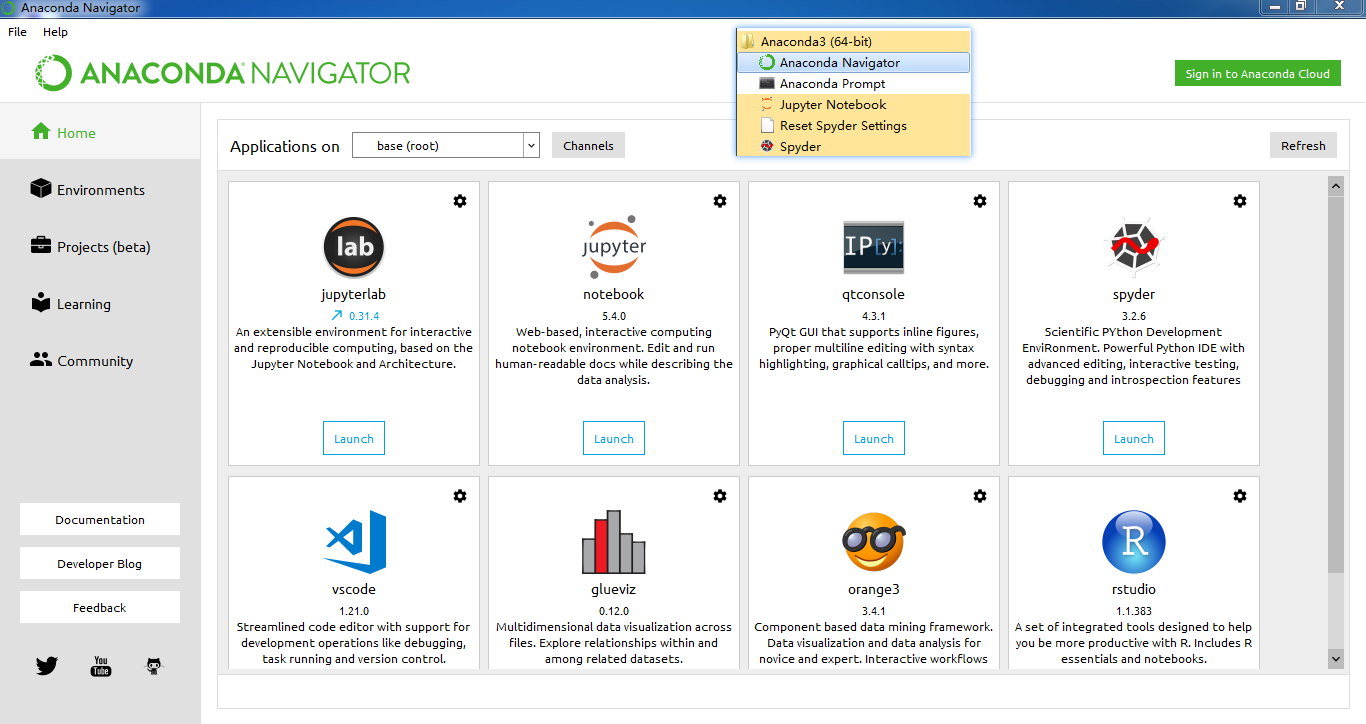Click the scrollbar up arrow
The width and height of the screenshot is (1366, 724).
[x=1335, y=186]
